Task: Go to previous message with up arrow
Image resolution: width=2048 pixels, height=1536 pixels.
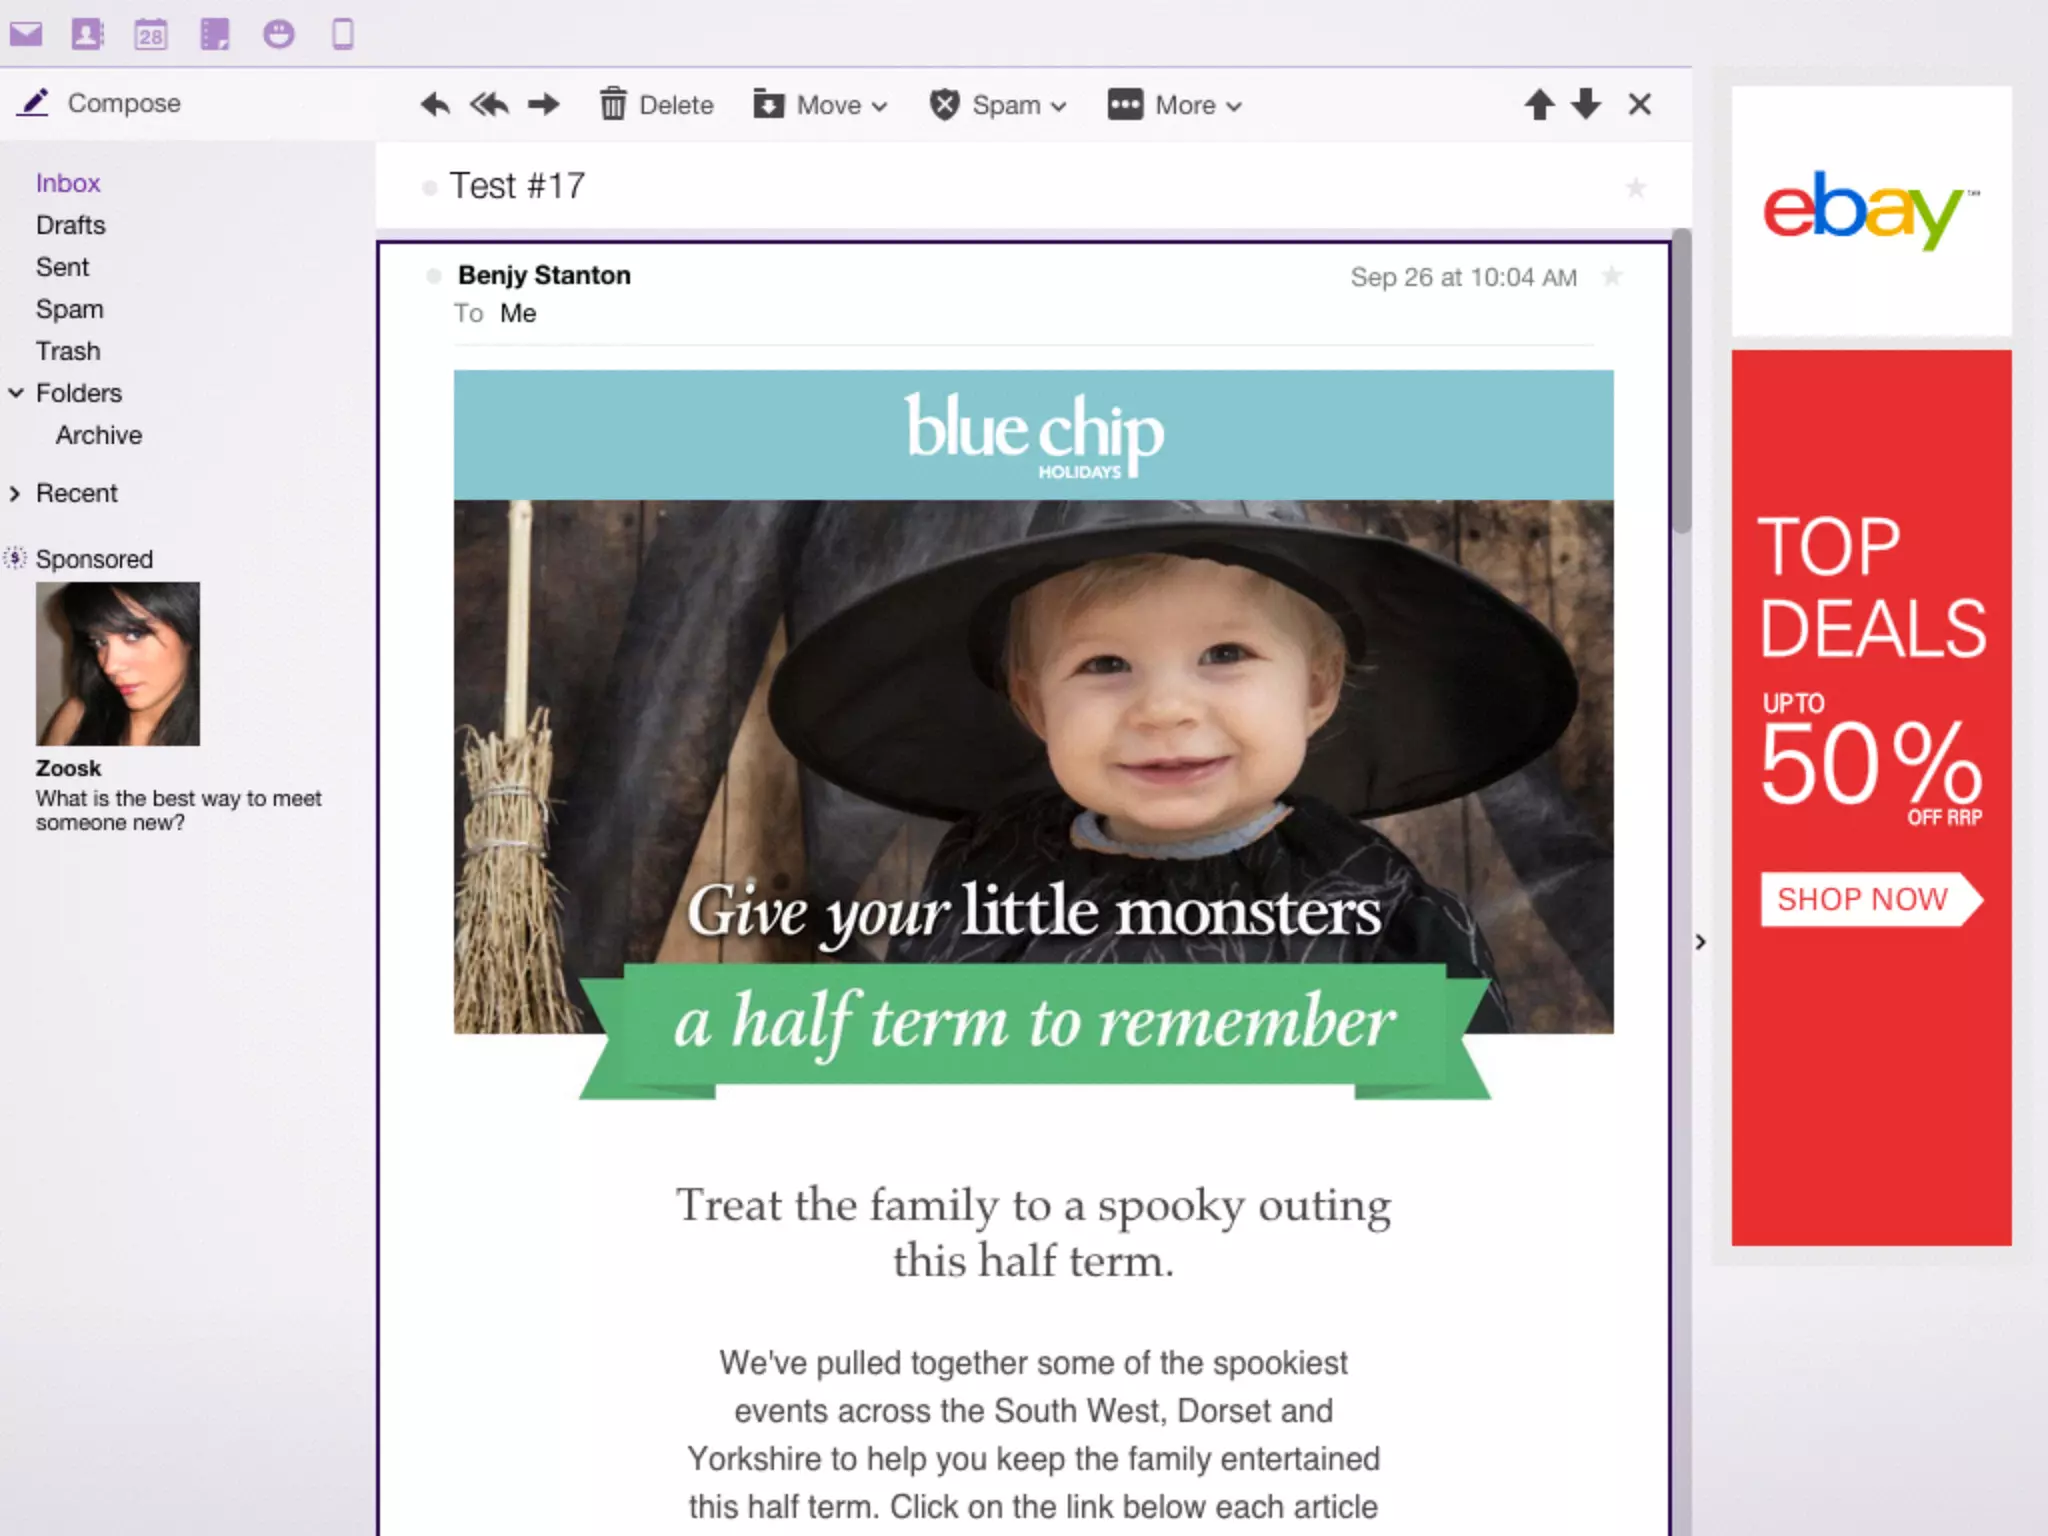Action: (x=1539, y=104)
